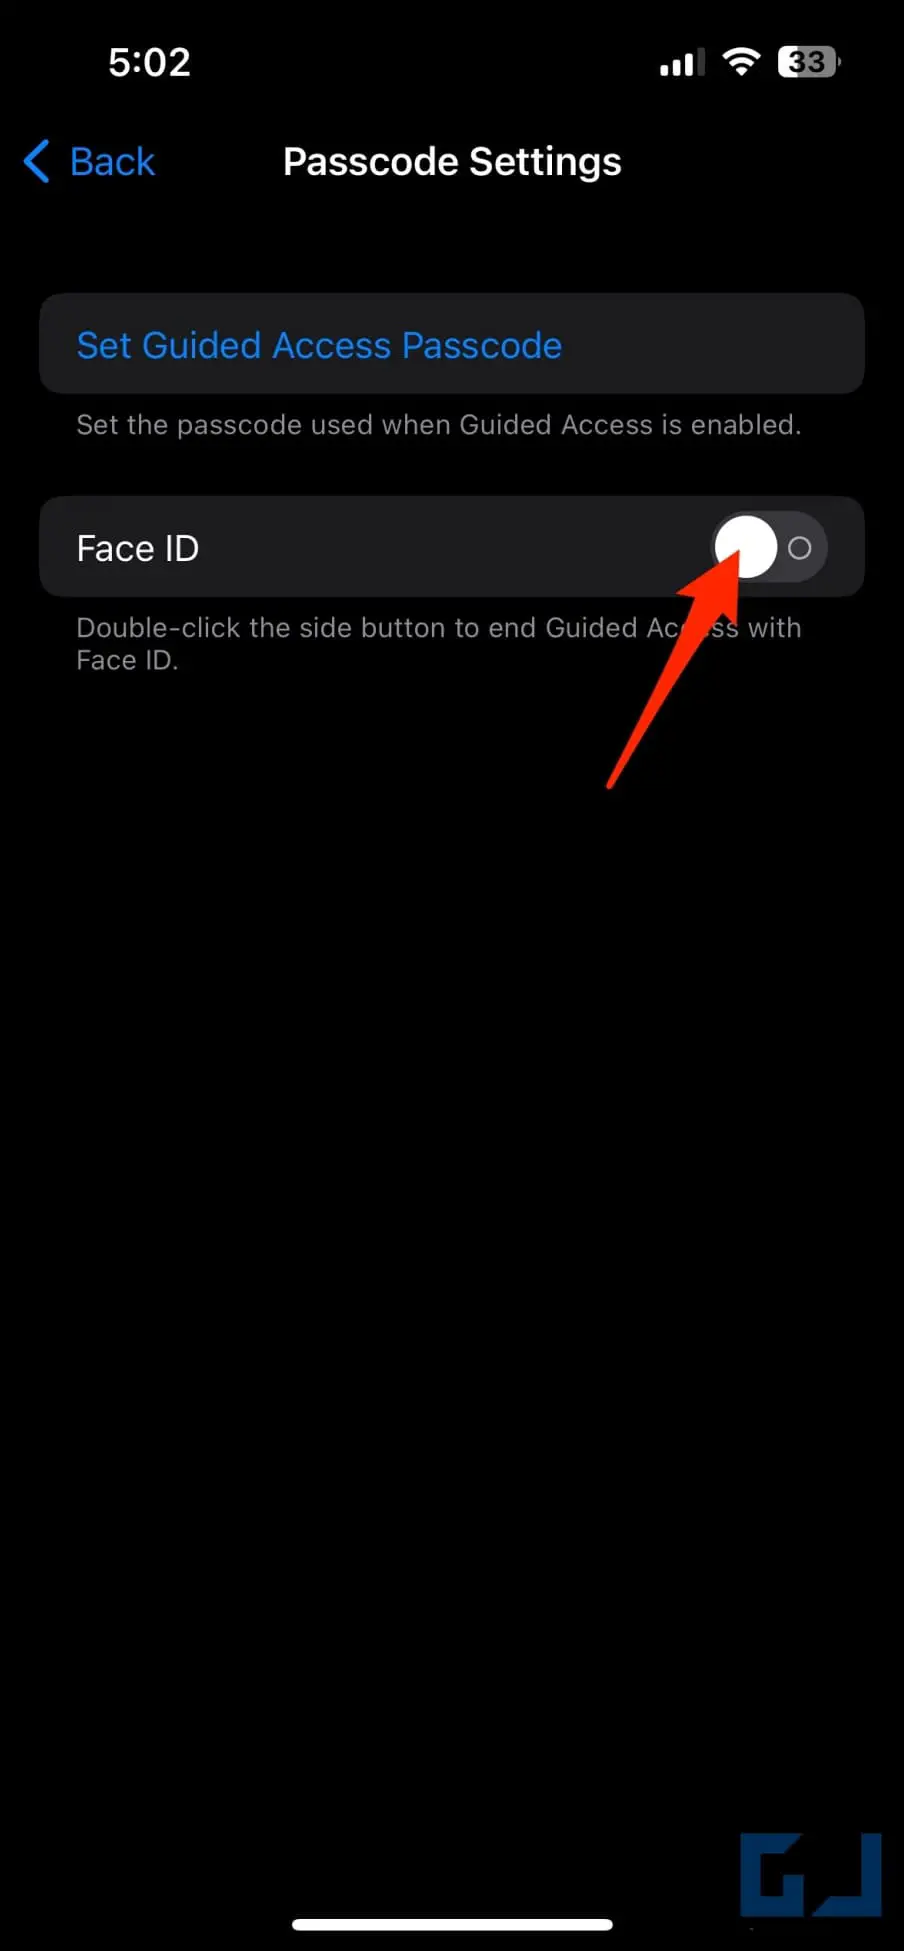Tap the Guided Access passcode description text
Viewport: 904px width, 1951px height.
439,425
